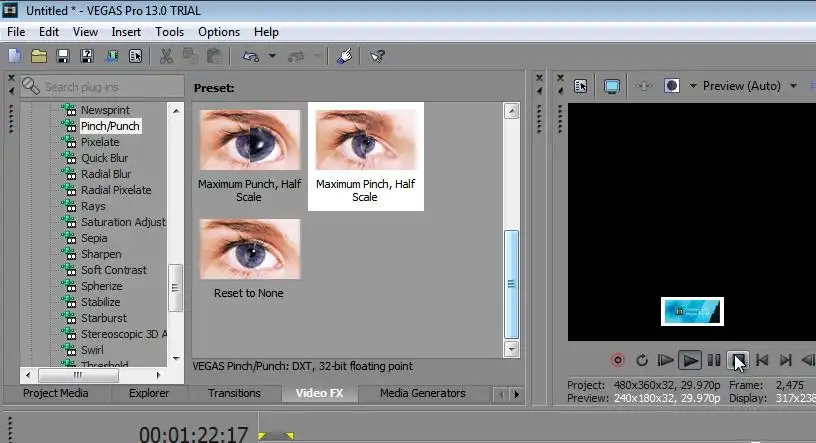
Task: Select the Rays plug-in
Action: click(93, 206)
